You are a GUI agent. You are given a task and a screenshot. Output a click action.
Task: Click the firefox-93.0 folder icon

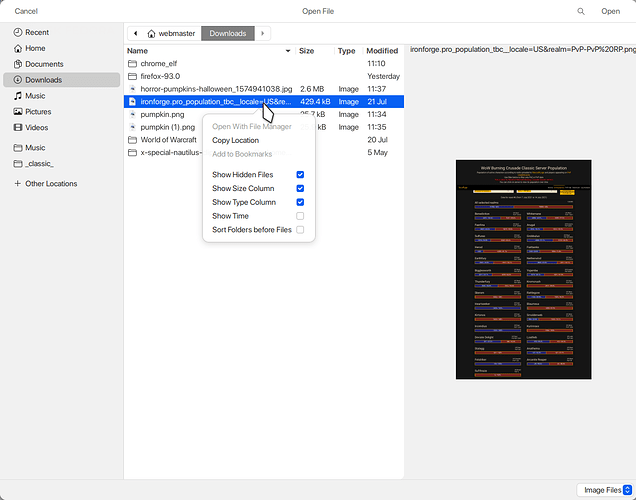132,76
